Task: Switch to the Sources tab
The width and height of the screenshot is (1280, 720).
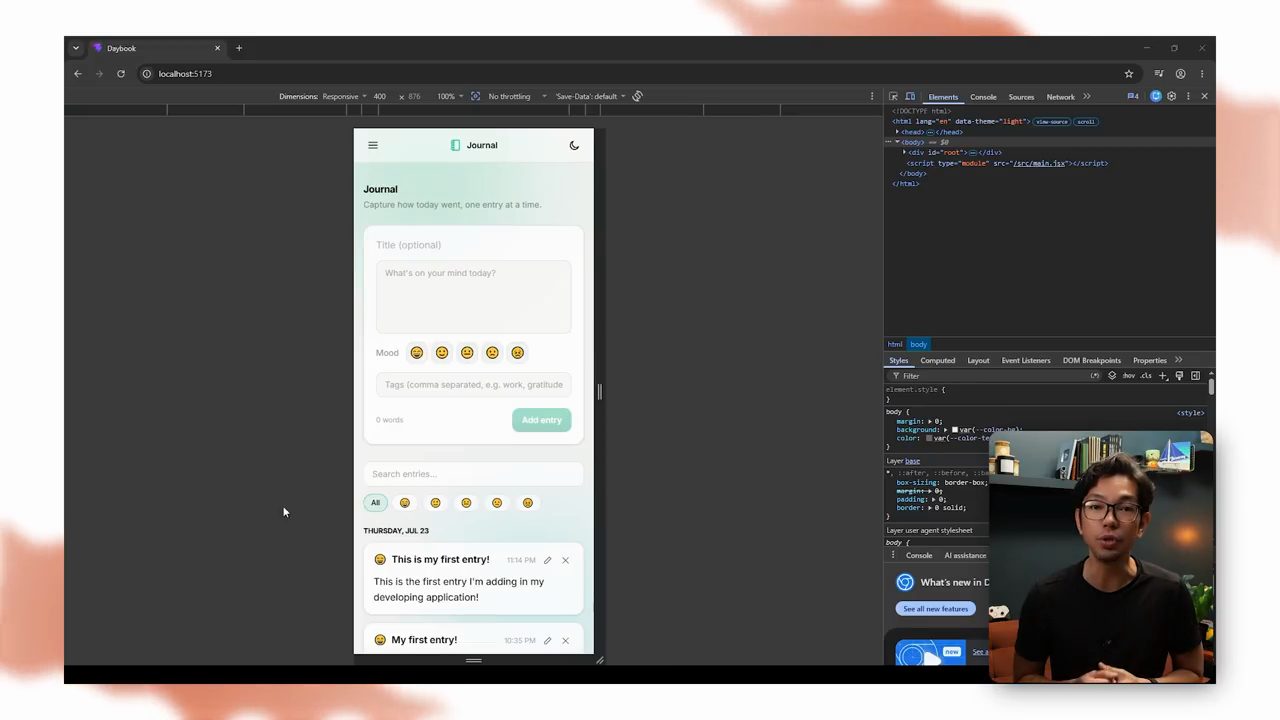Action: pos(1021,97)
